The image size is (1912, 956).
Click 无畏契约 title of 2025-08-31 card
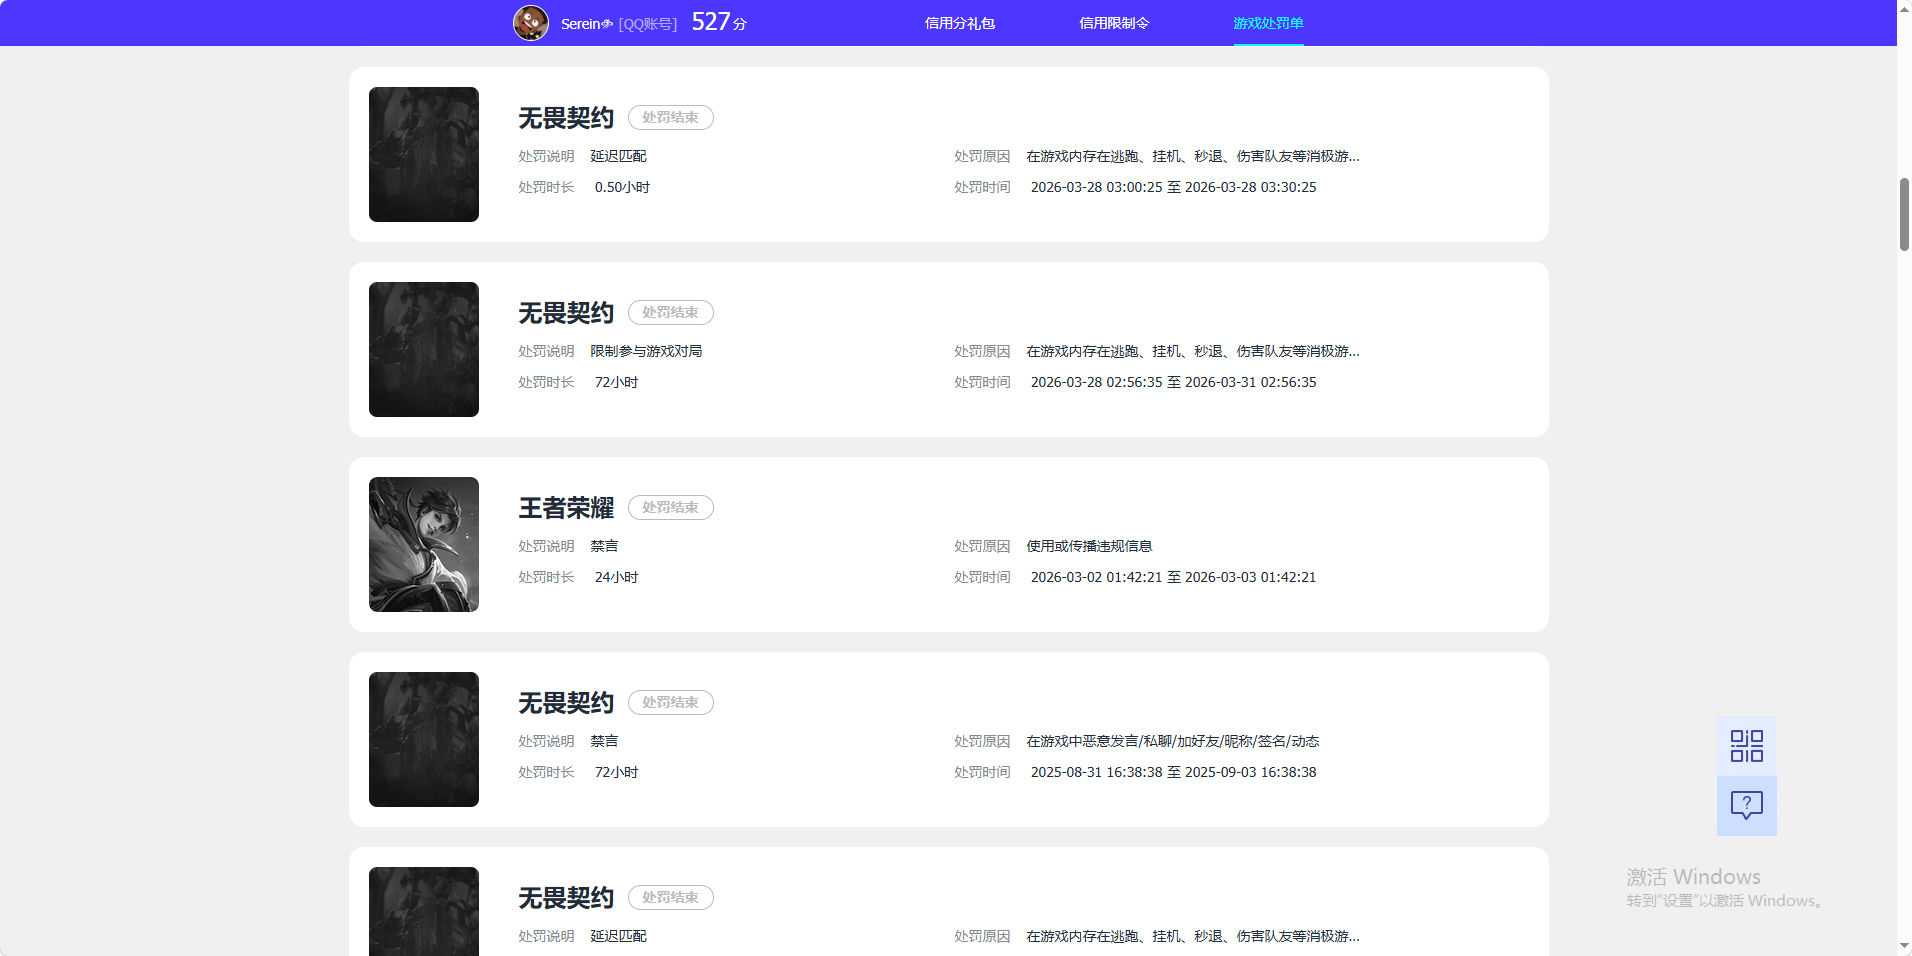[566, 703]
